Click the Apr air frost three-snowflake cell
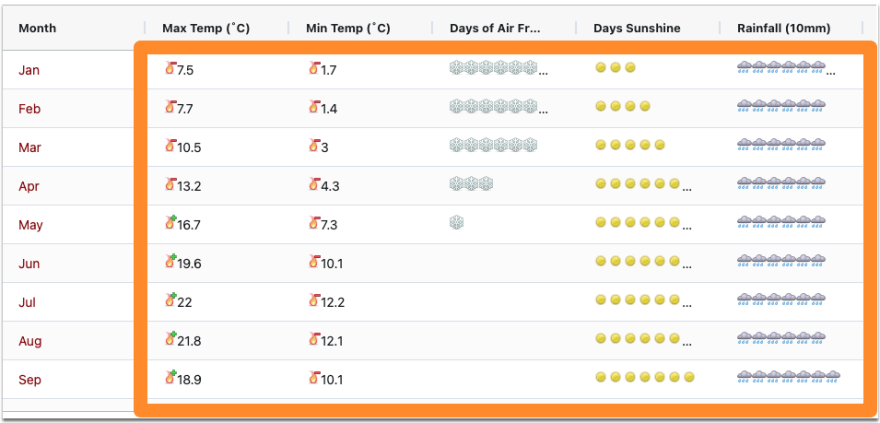This screenshot has height=423, width=880. click(471, 184)
